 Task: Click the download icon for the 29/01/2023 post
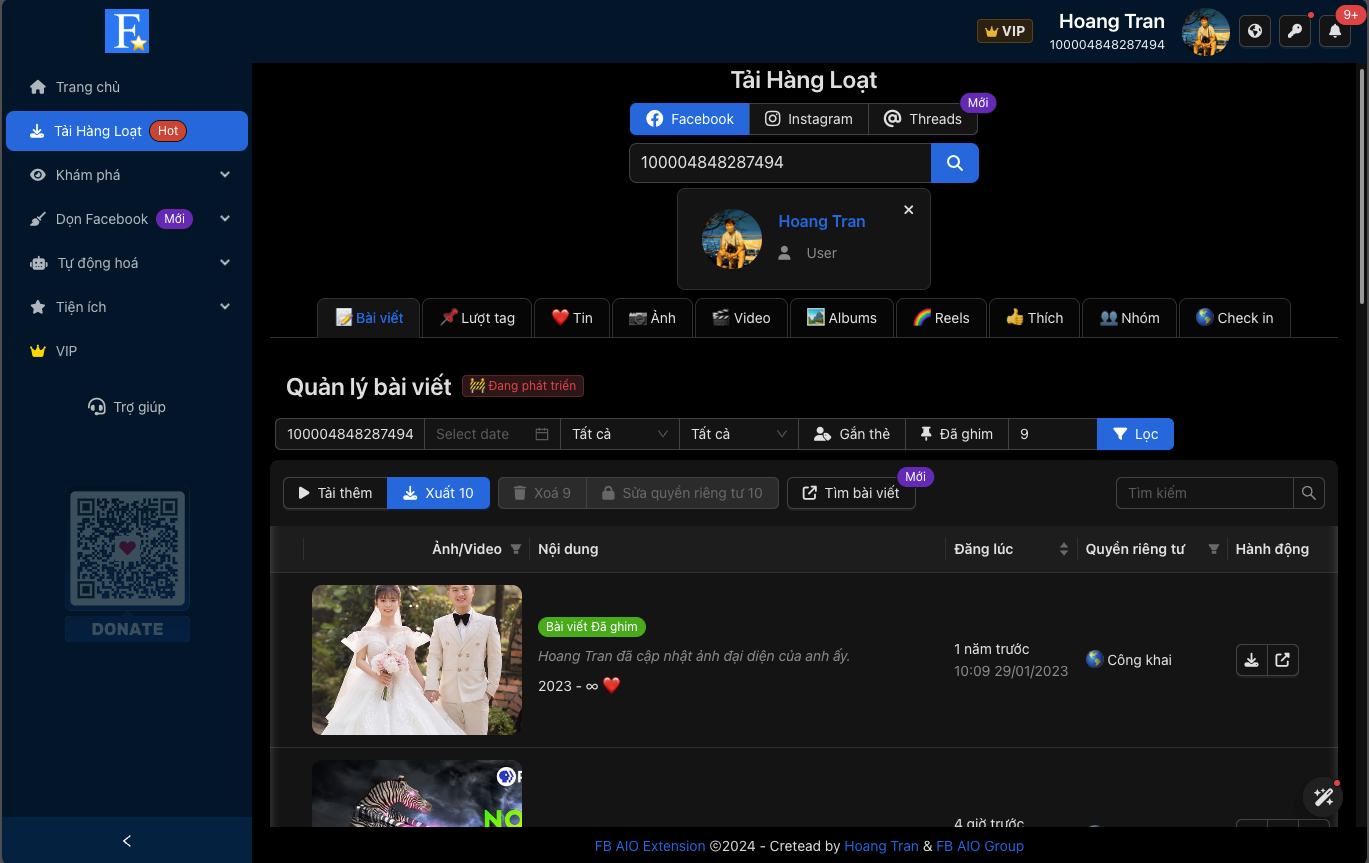(x=1251, y=660)
